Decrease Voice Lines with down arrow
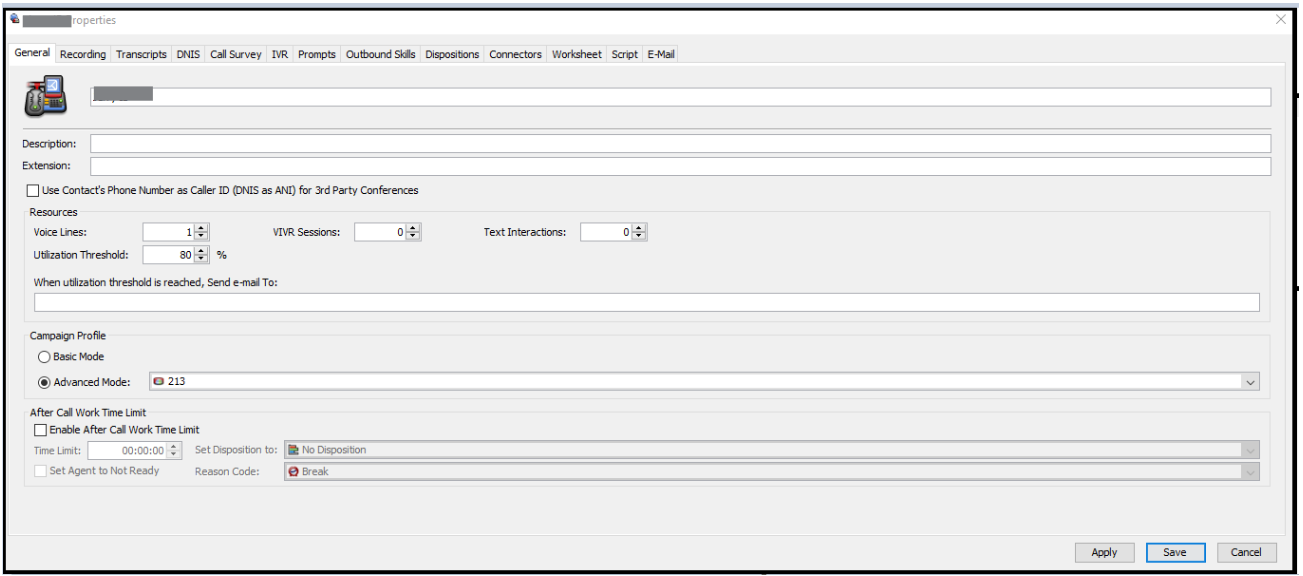Viewport: 1303px width, 576px height. click(201, 237)
